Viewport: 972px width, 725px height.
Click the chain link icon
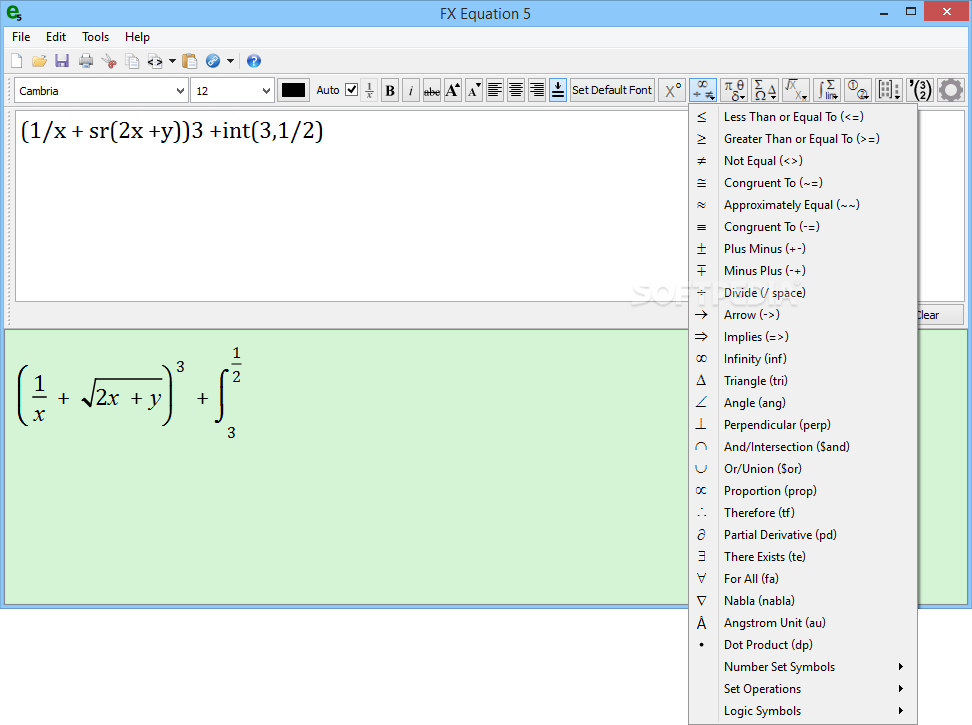213,61
